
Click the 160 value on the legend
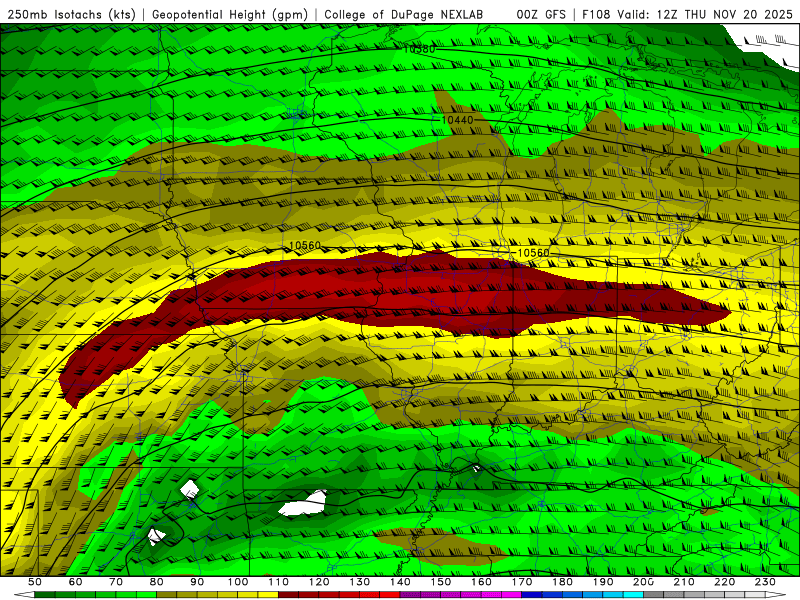click(481, 582)
